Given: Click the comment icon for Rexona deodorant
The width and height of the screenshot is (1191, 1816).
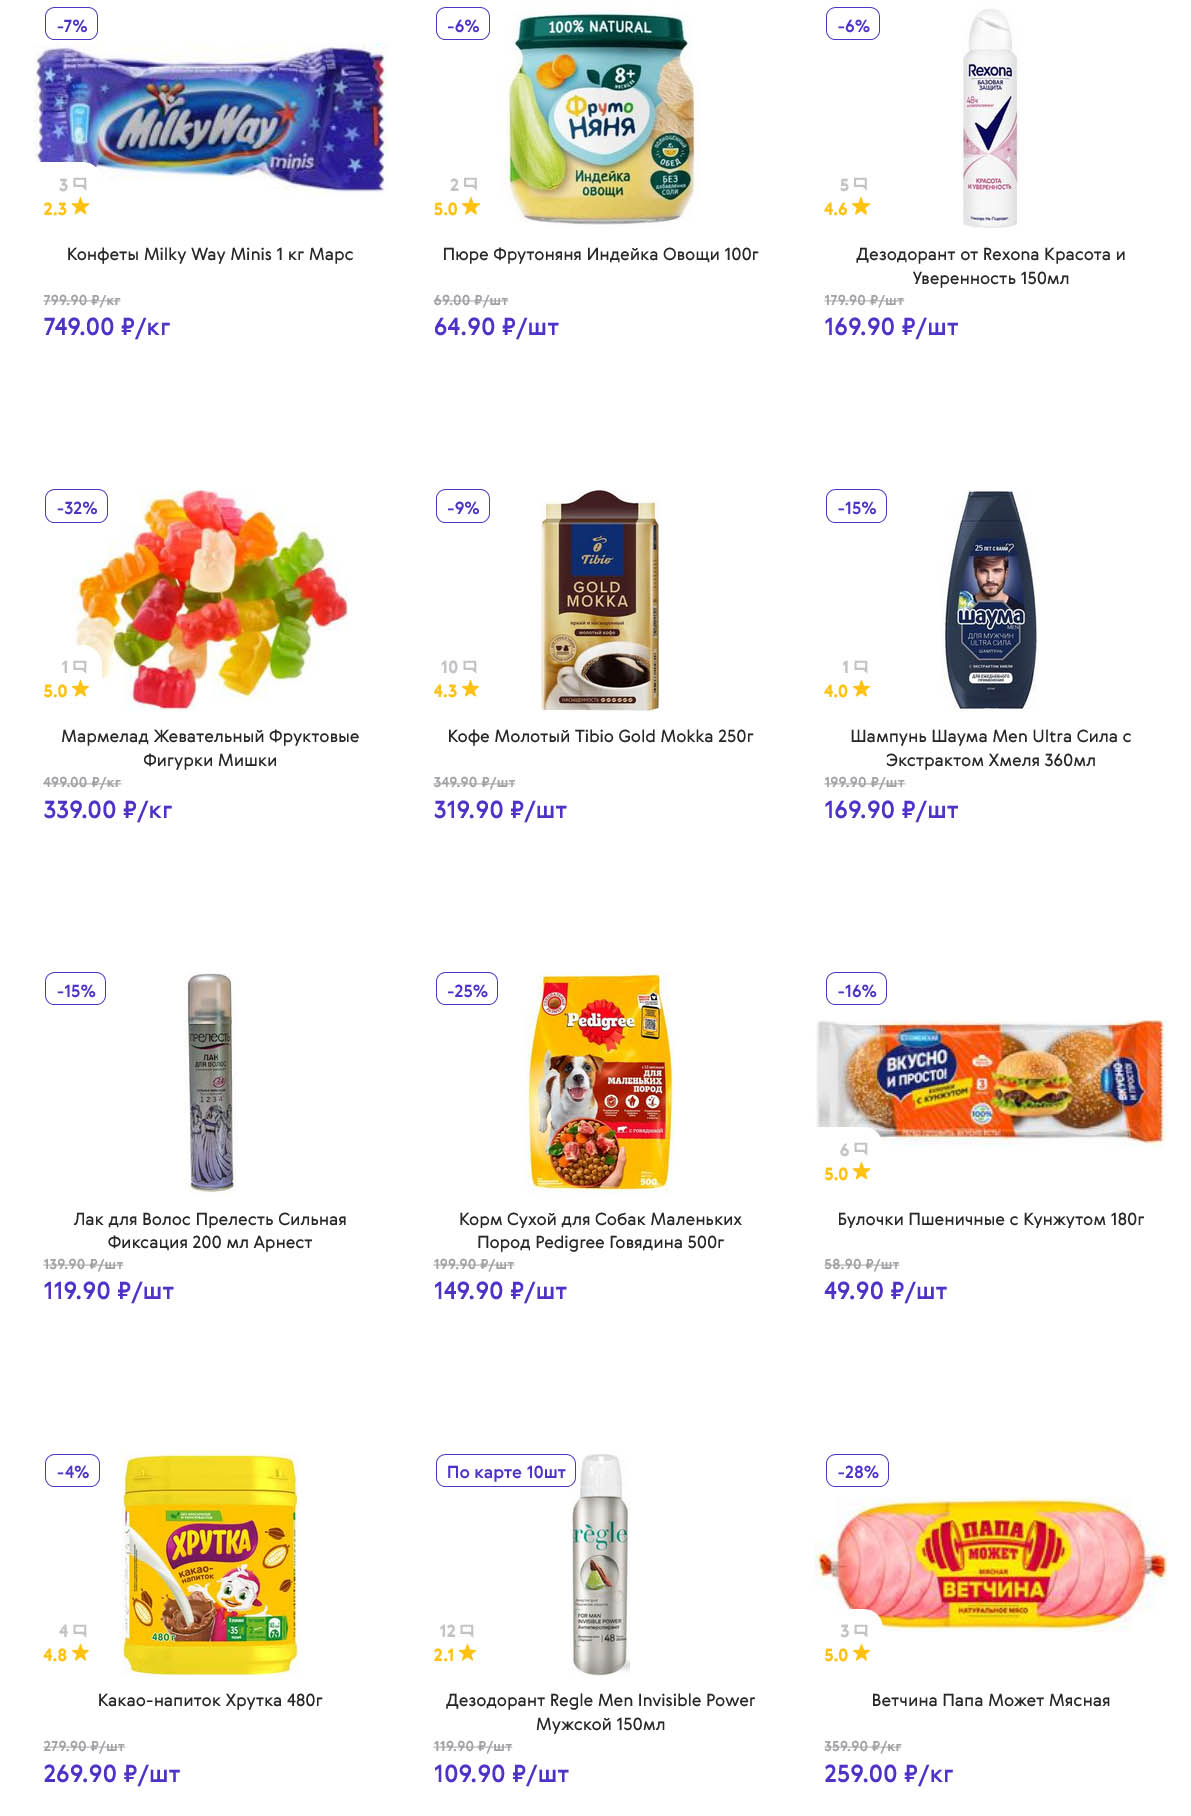Looking at the screenshot, I should pos(861,184).
